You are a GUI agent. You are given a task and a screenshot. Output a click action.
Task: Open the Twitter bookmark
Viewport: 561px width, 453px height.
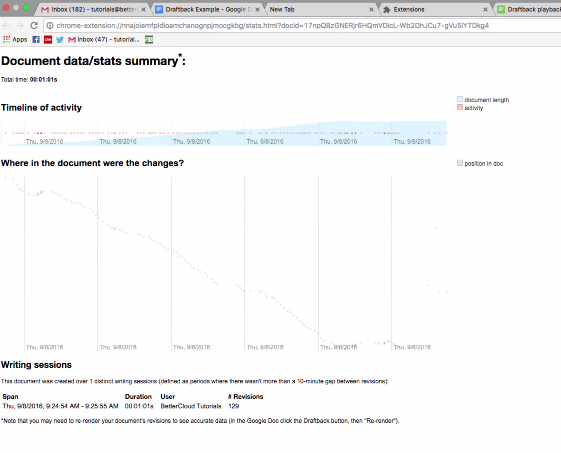pos(60,39)
